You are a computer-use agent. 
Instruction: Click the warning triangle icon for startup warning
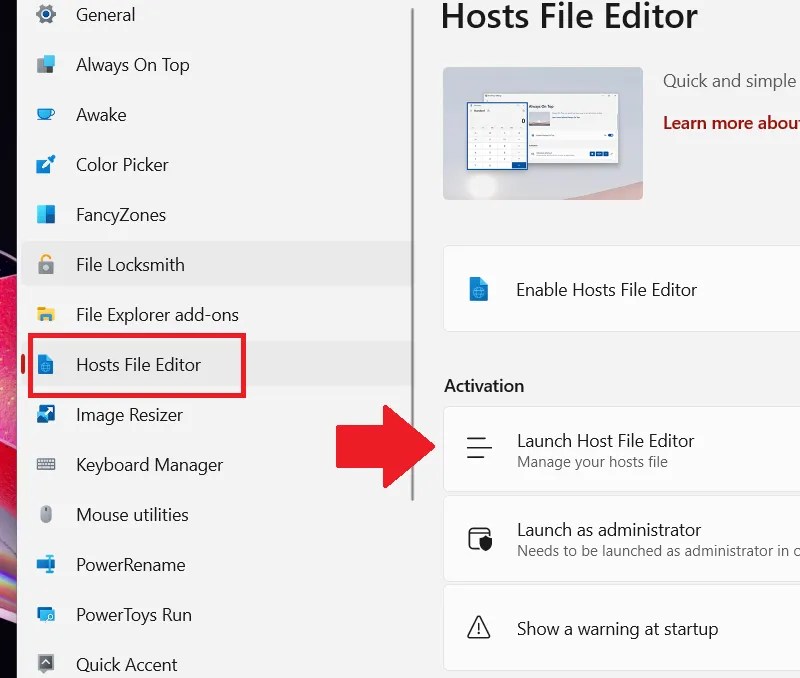(x=479, y=628)
